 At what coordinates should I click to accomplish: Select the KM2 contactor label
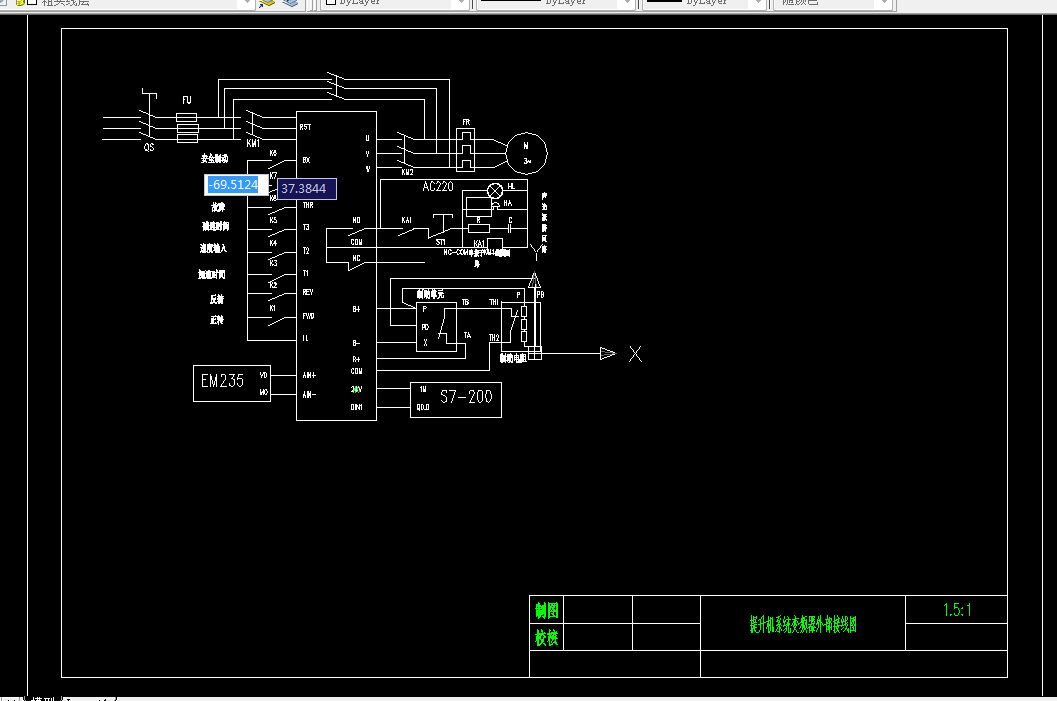pyautogui.click(x=407, y=172)
